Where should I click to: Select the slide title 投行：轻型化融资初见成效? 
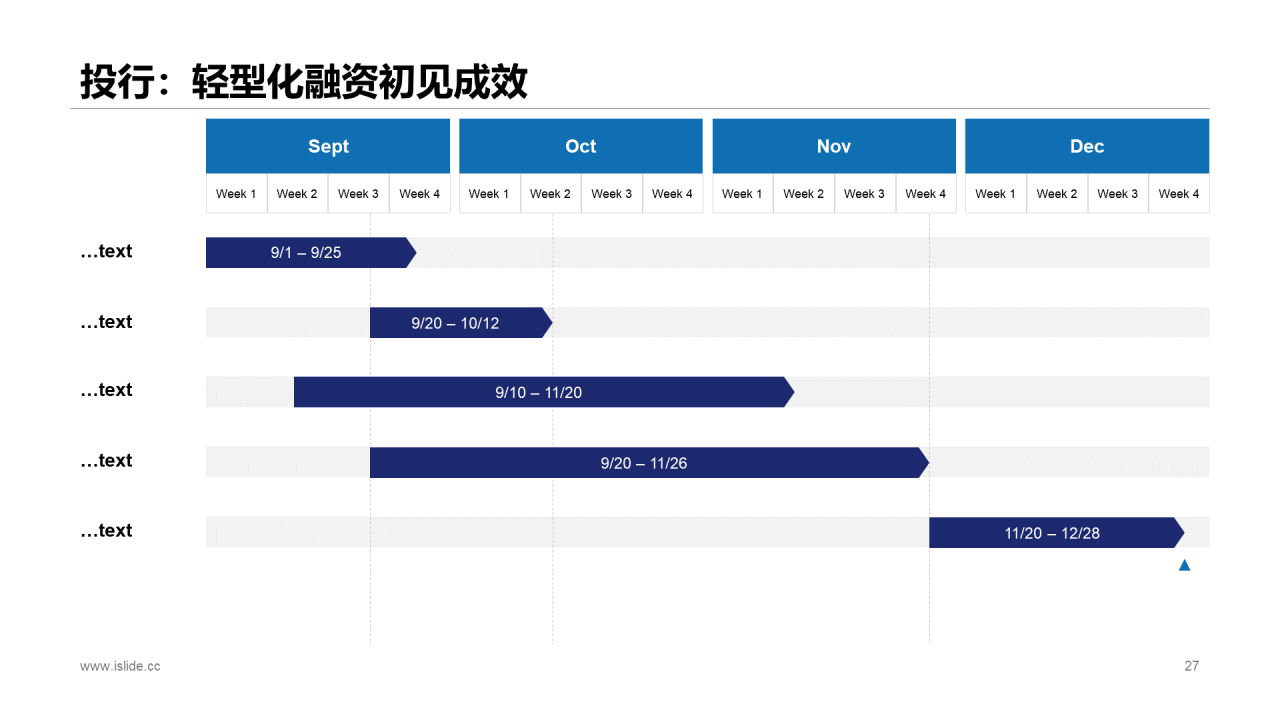click(304, 82)
